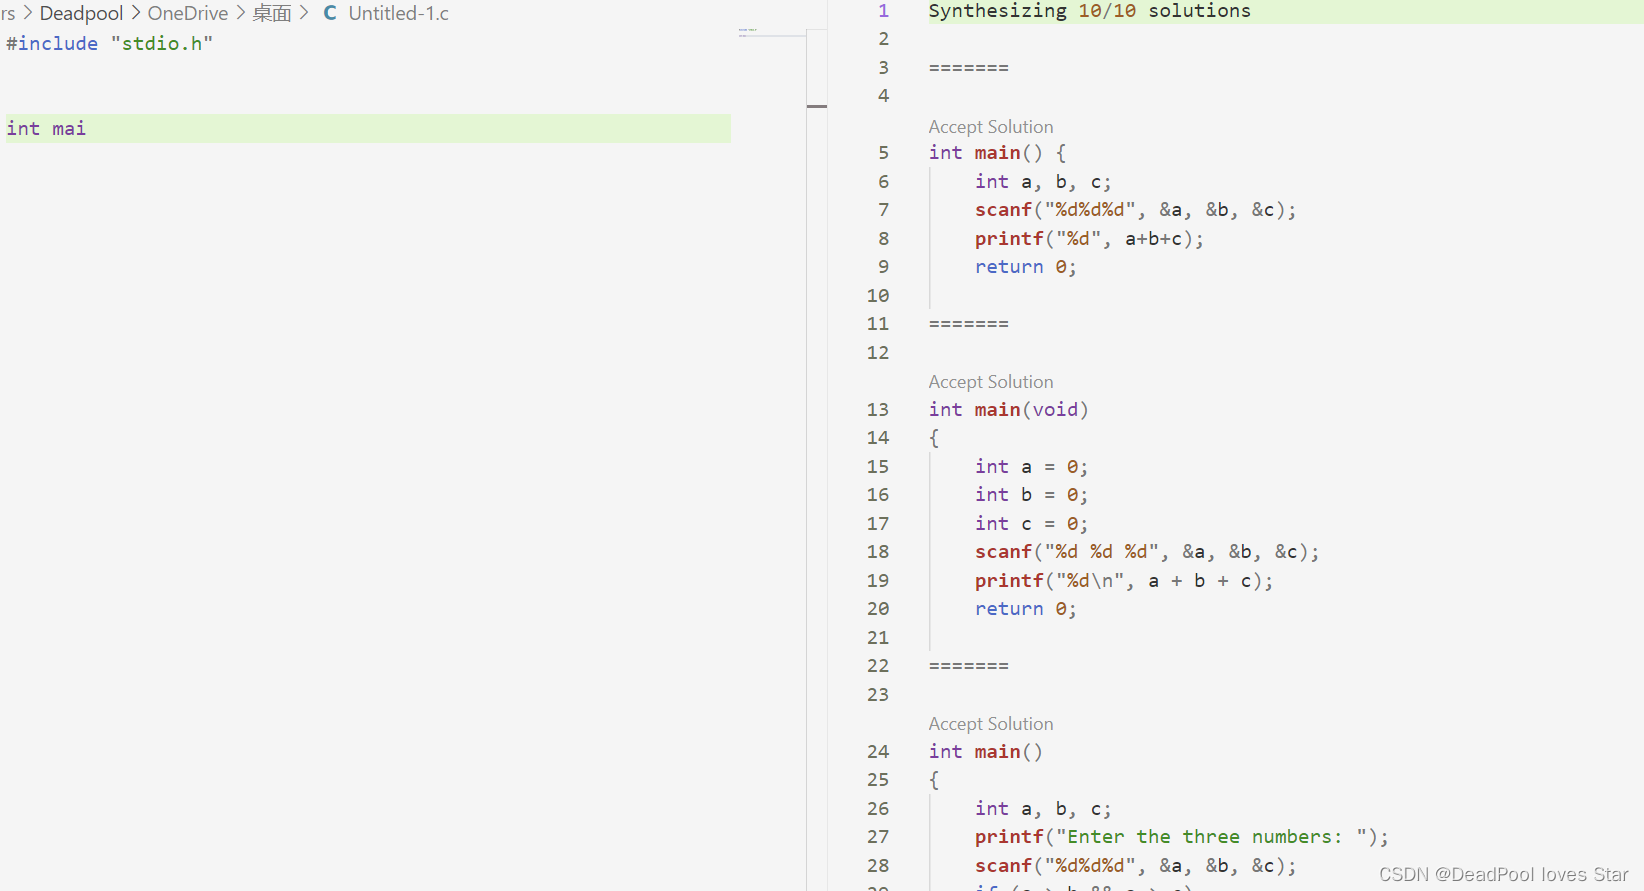Click the printf("%d", a+b+c) line
1644x891 pixels.
click(1089, 239)
